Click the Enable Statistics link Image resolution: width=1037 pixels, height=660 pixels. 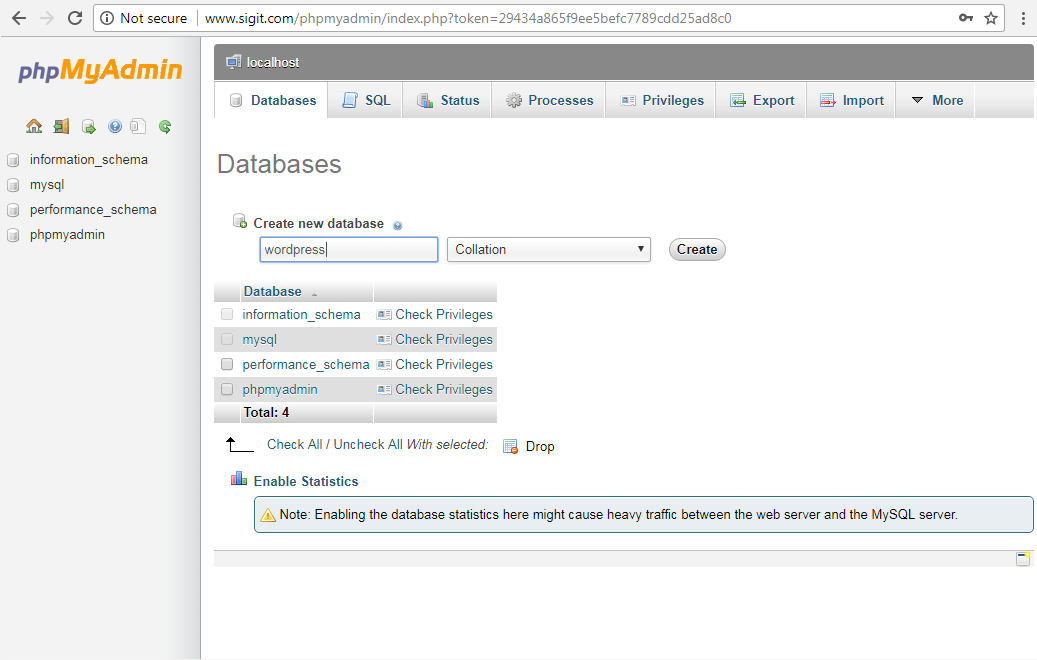click(x=306, y=481)
